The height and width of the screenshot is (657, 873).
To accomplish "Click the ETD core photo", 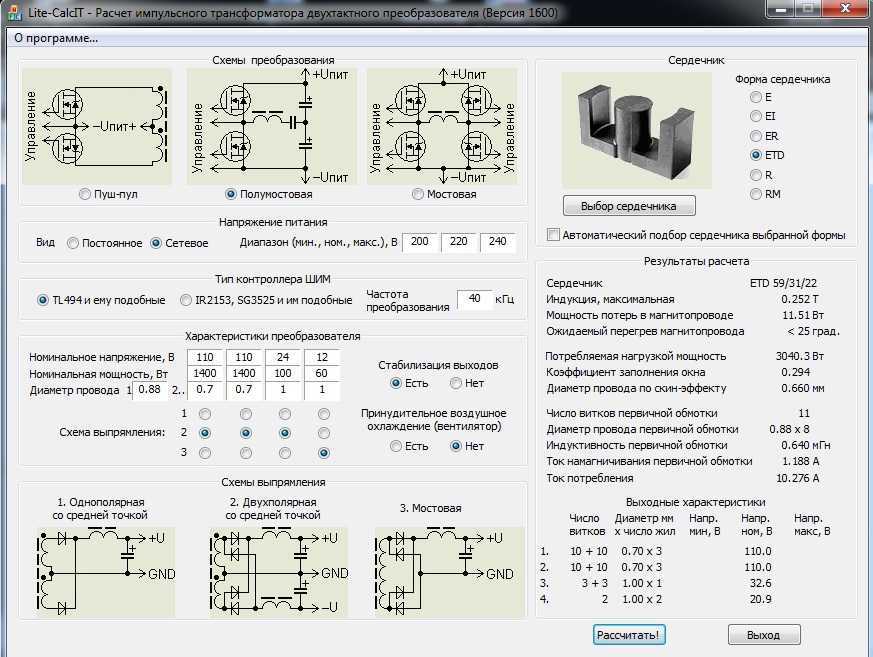I will tap(636, 130).
